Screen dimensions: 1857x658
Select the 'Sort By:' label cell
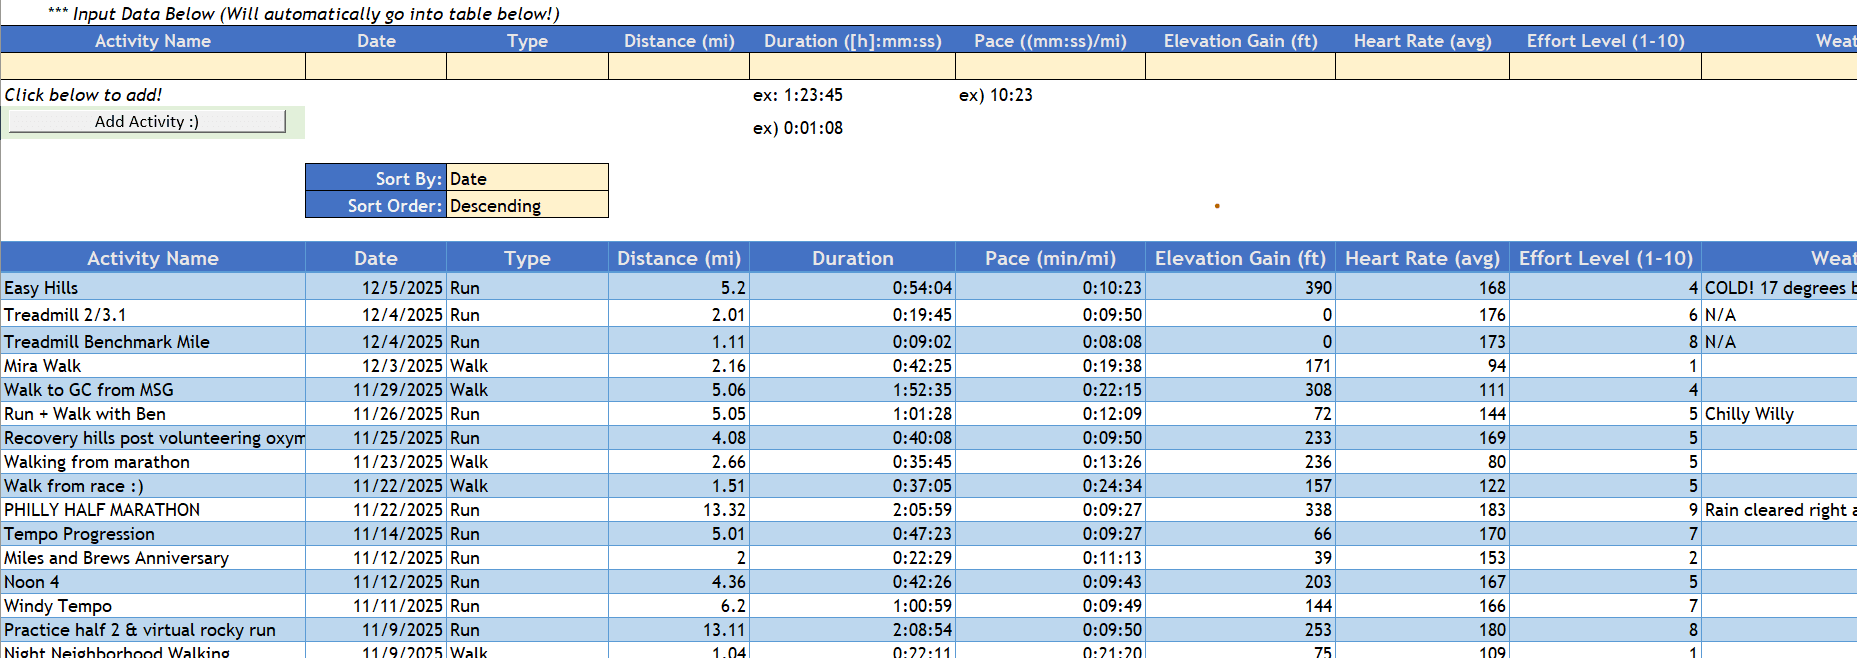(x=376, y=178)
